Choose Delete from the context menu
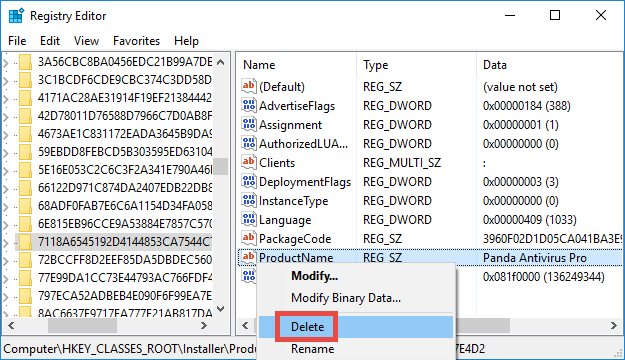Viewport: 625px width, 360px height. (356, 327)
